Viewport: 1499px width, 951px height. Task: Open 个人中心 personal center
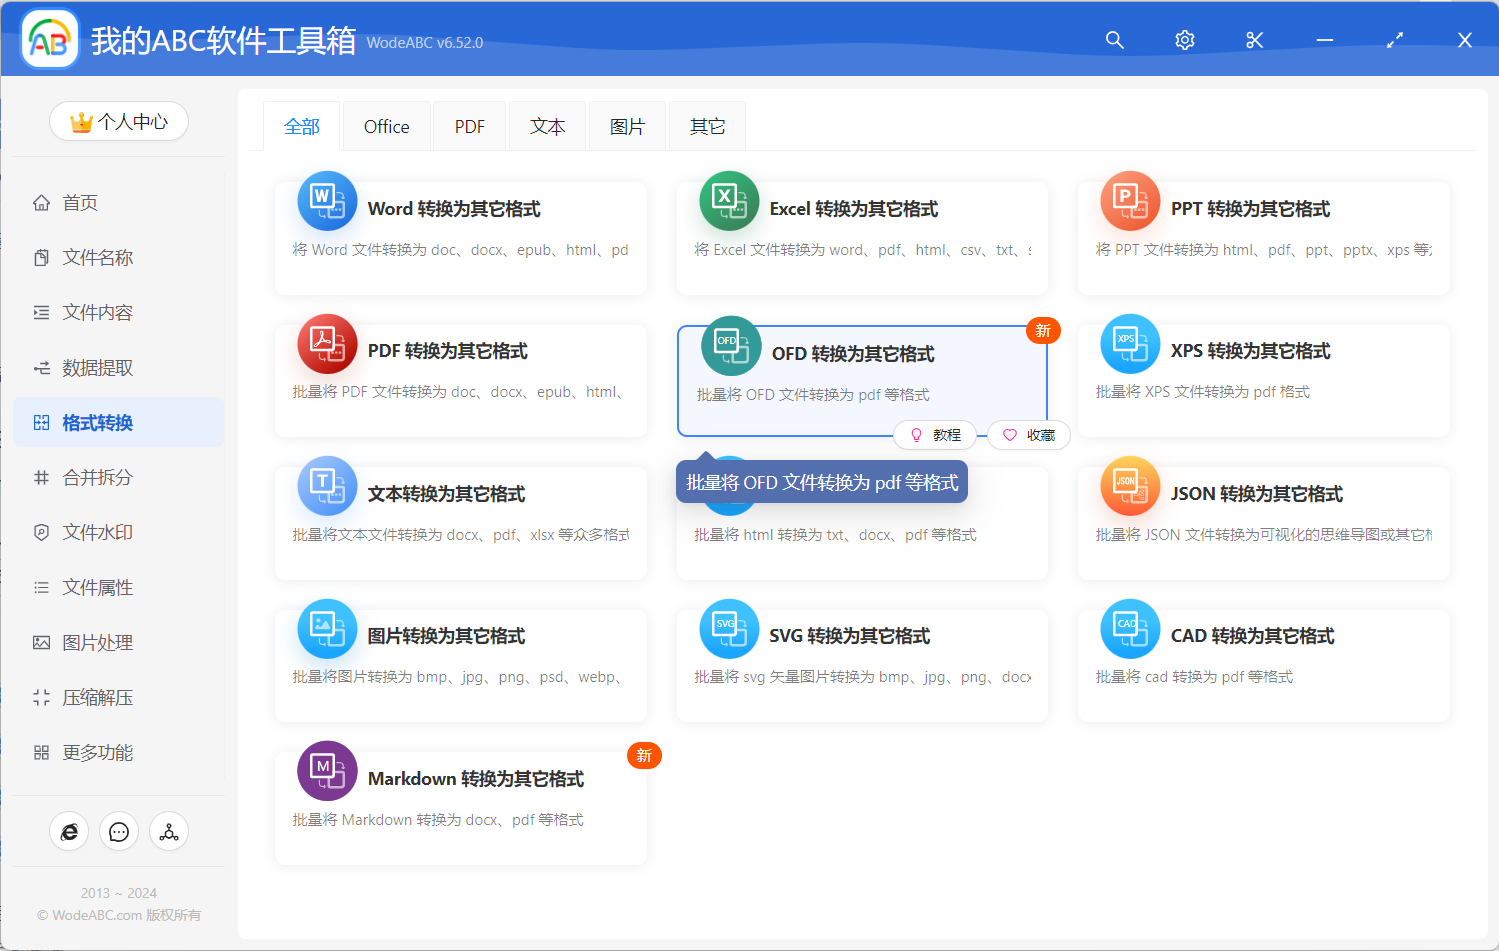[118, 120]
